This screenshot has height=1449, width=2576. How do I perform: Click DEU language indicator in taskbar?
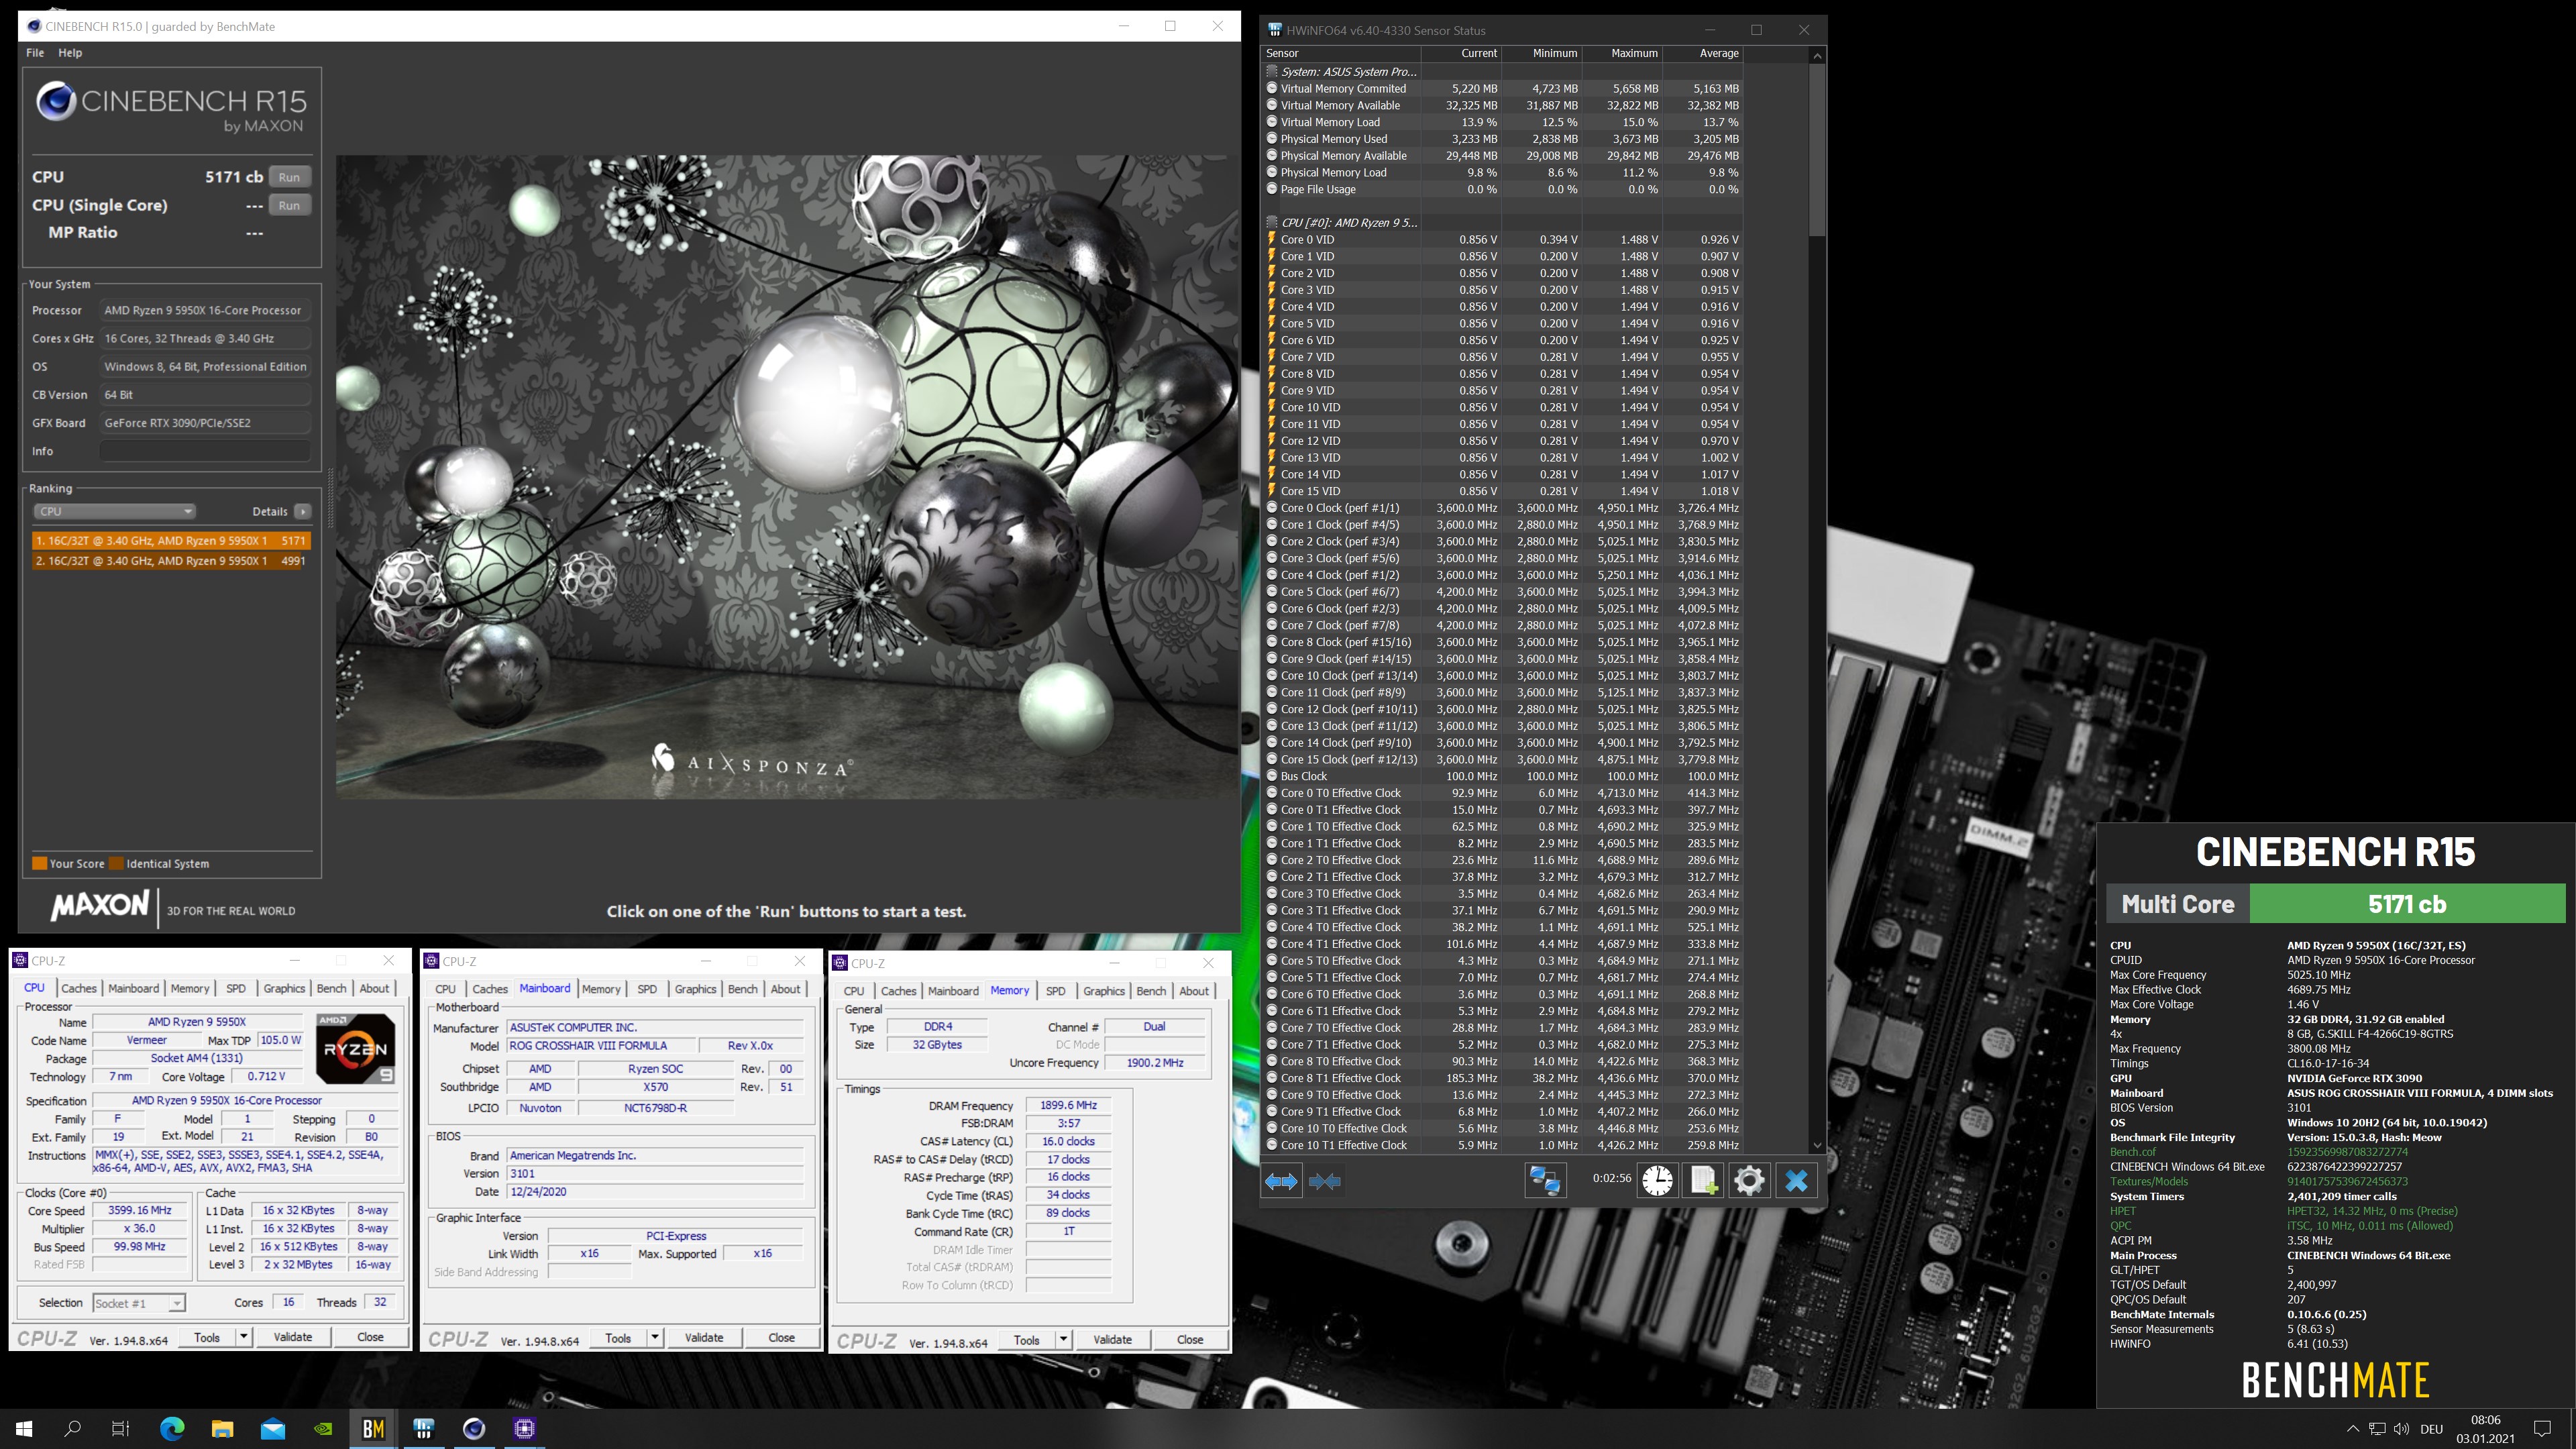(x=2432, y=1429)
